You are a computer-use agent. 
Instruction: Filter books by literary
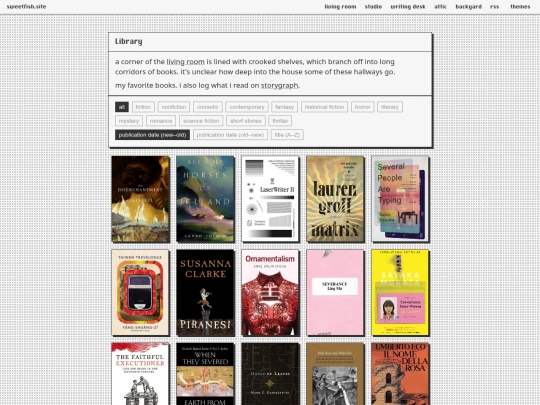(390, 107)
